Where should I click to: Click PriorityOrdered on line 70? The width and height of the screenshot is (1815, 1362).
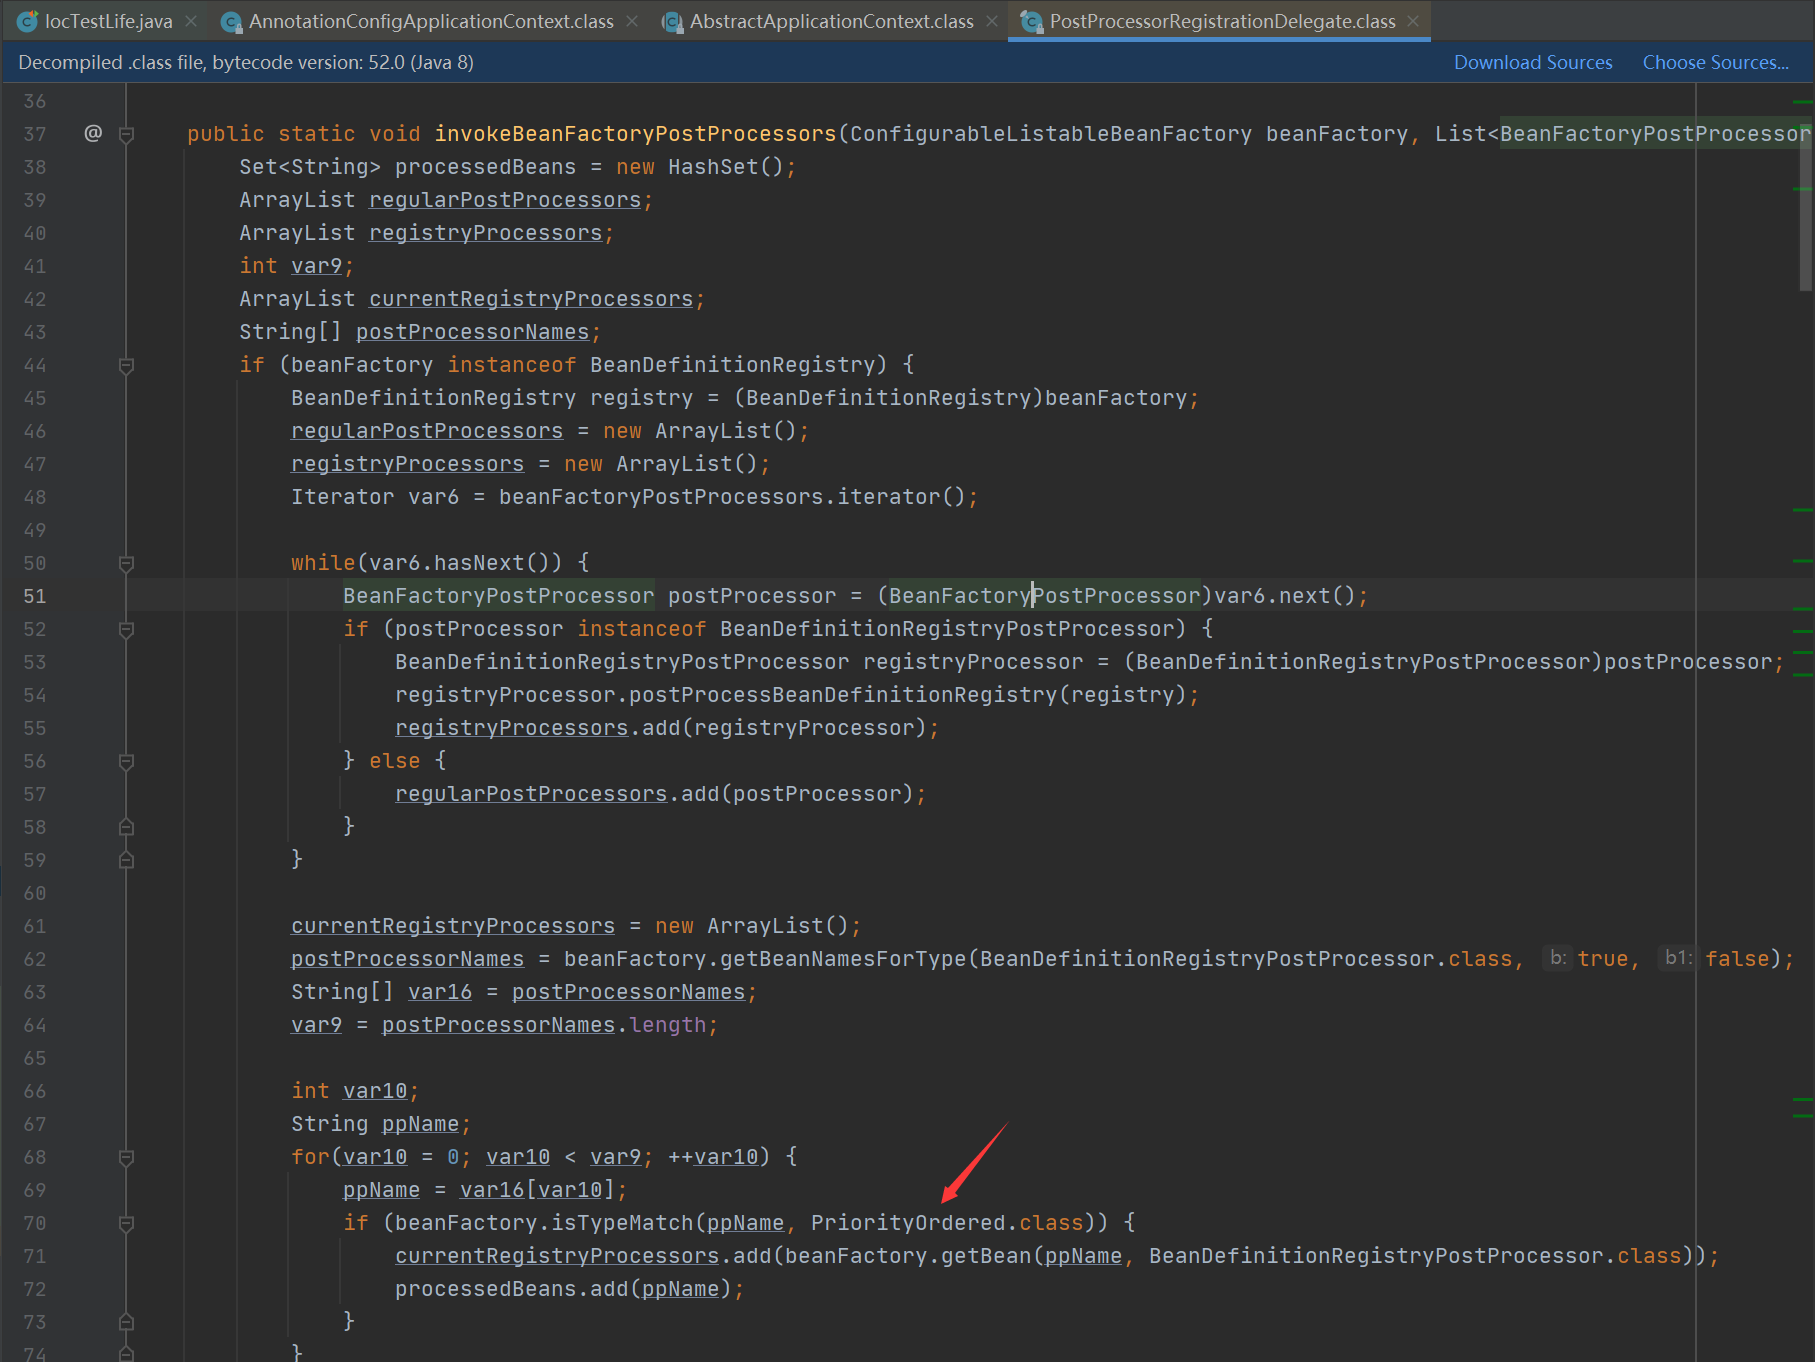pyautogui.click(x=908, y=1223)
